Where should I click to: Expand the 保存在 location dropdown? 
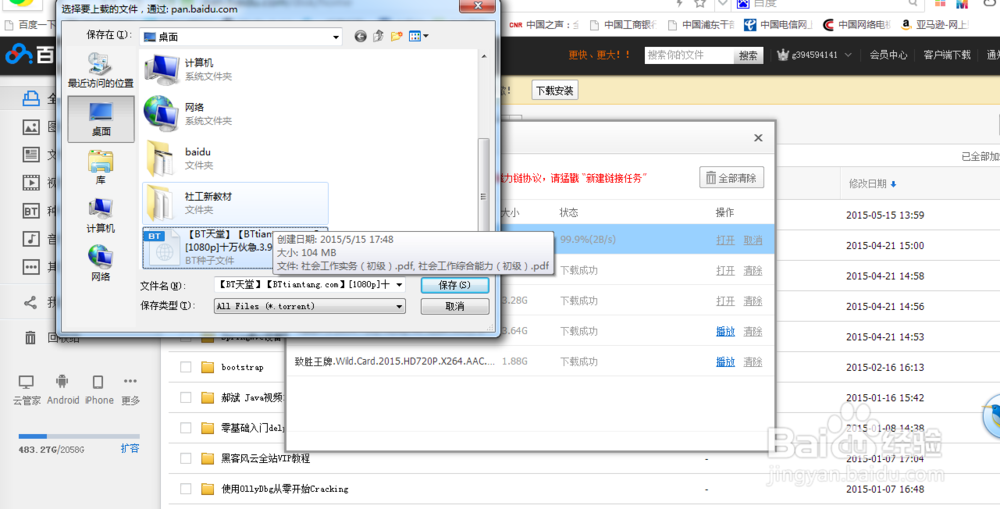[x=336, y=37]
